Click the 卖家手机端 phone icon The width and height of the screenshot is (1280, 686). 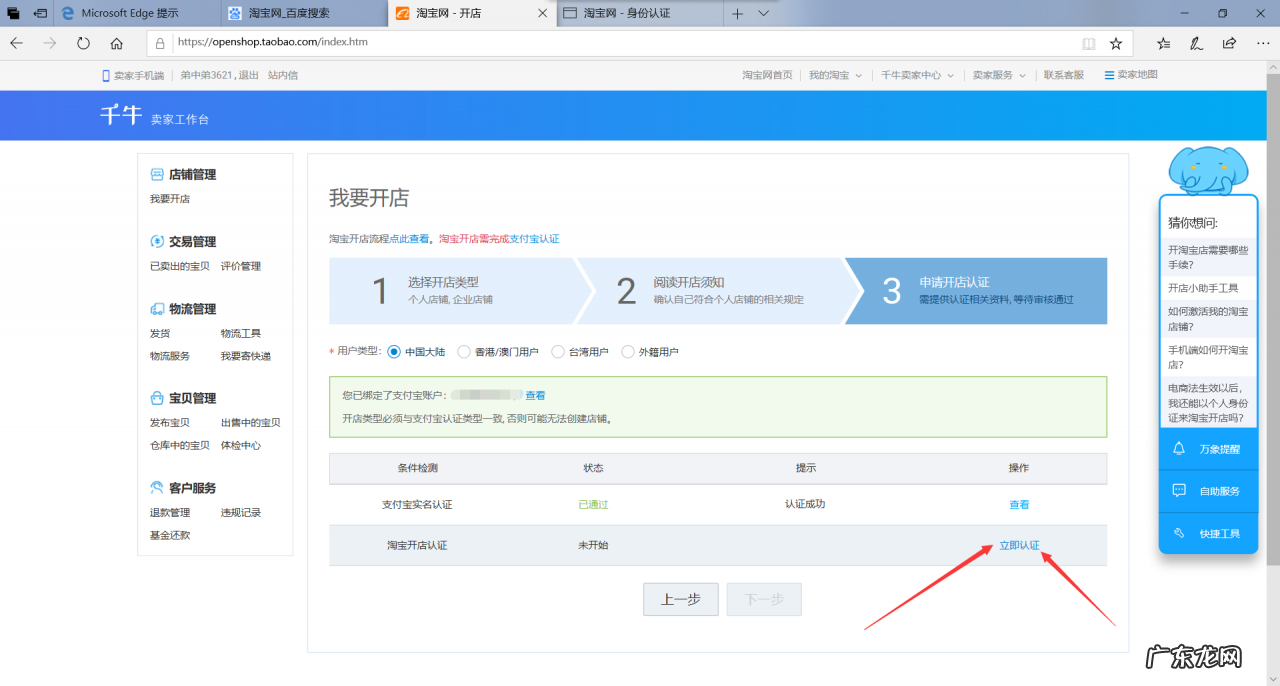(x=104, y=74)
